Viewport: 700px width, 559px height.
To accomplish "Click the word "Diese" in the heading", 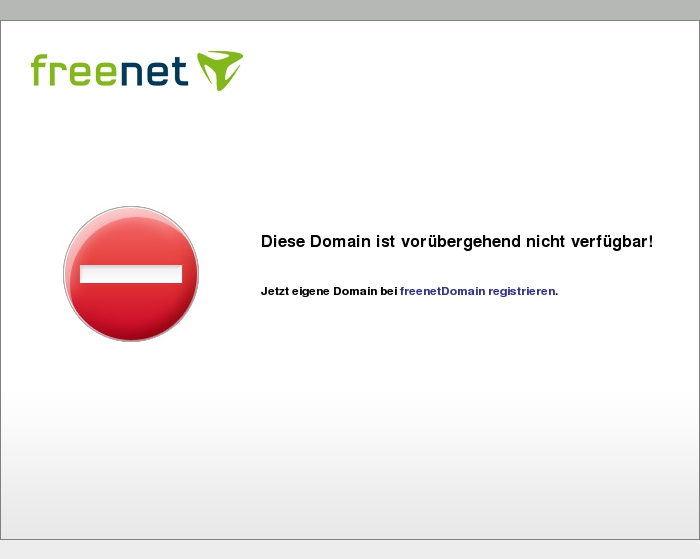I will [x=283, y=242].
